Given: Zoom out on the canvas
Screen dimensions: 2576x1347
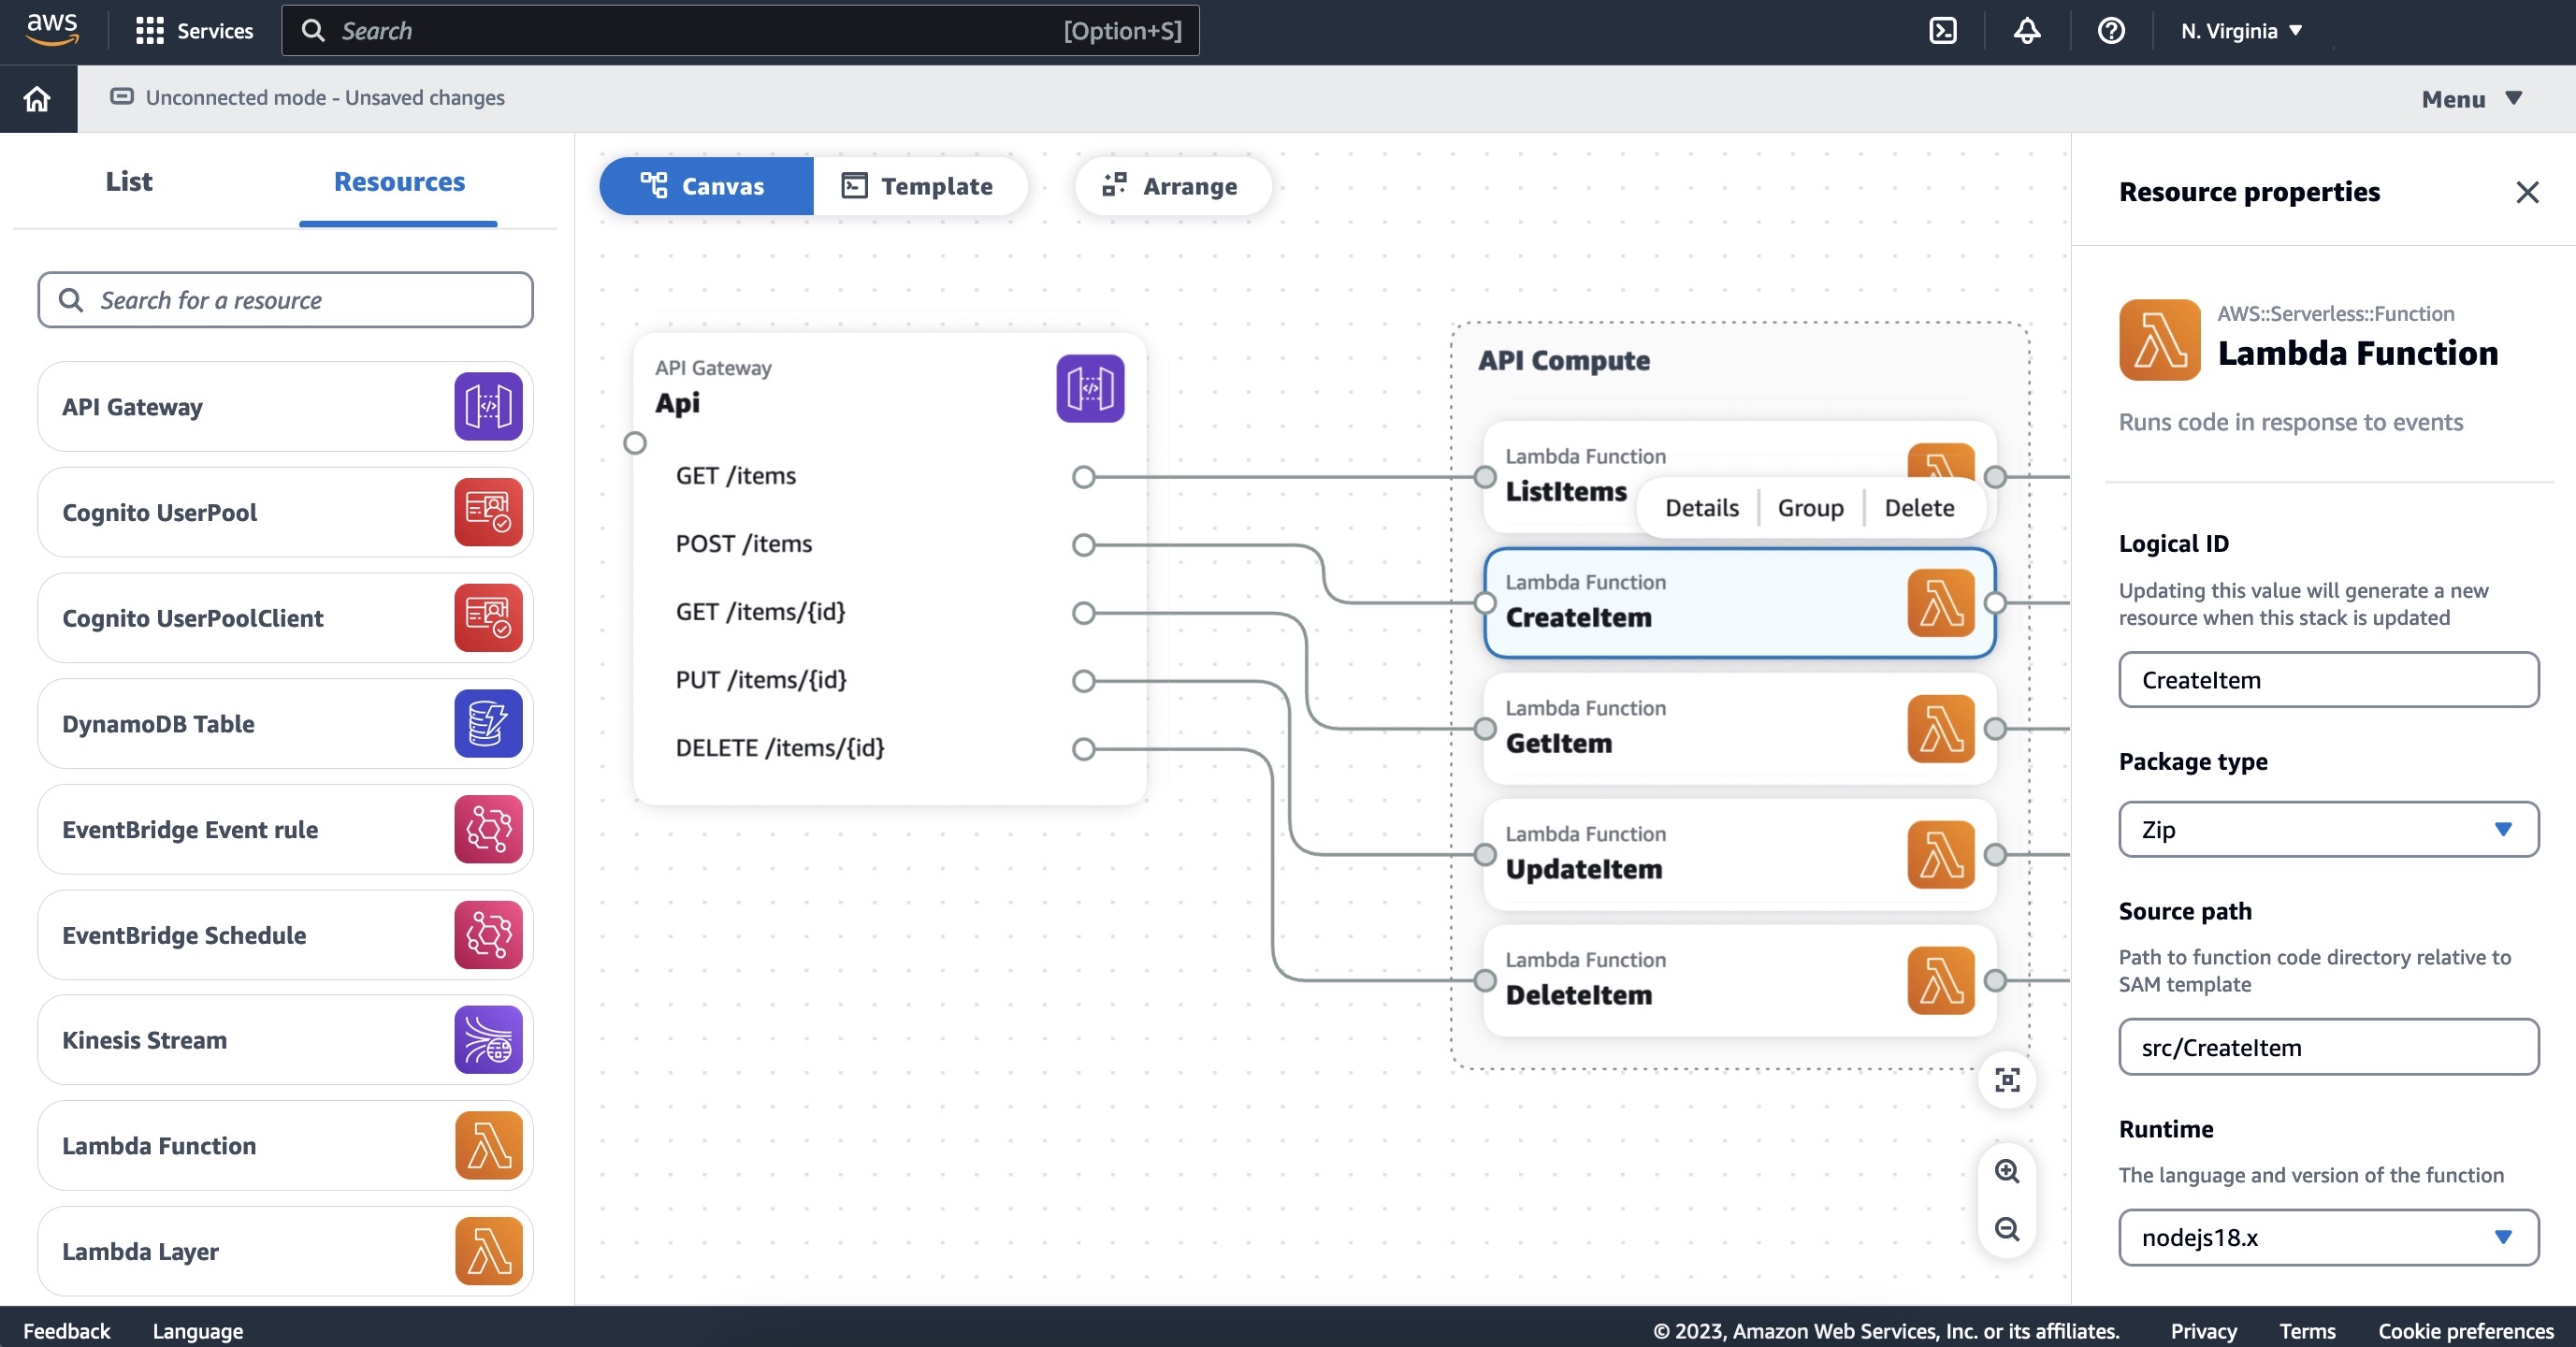Looking at the screenshot, I should pyautogui.click(x=2007, y=1229).
